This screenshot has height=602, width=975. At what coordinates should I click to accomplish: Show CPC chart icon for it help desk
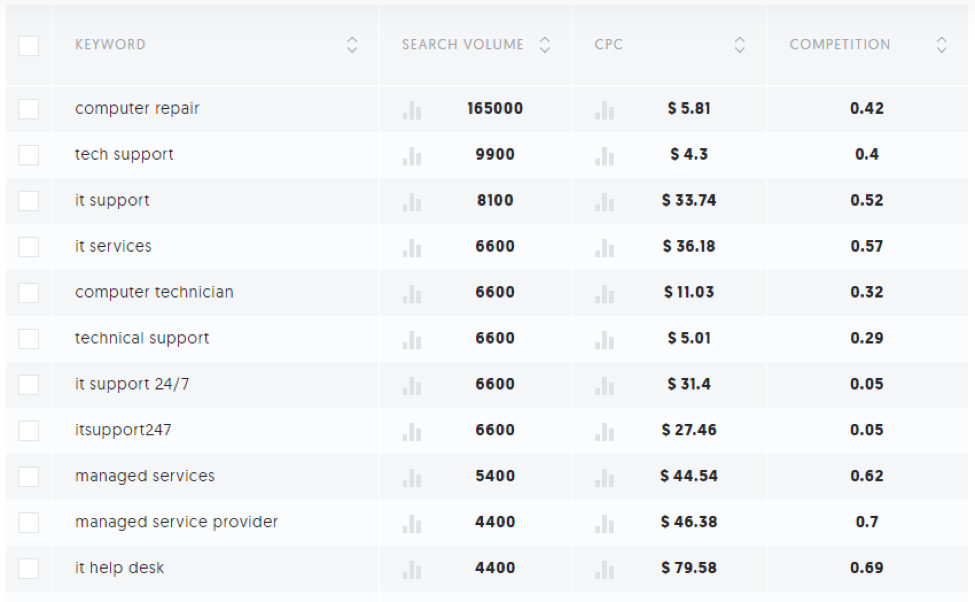coord(604,569)
